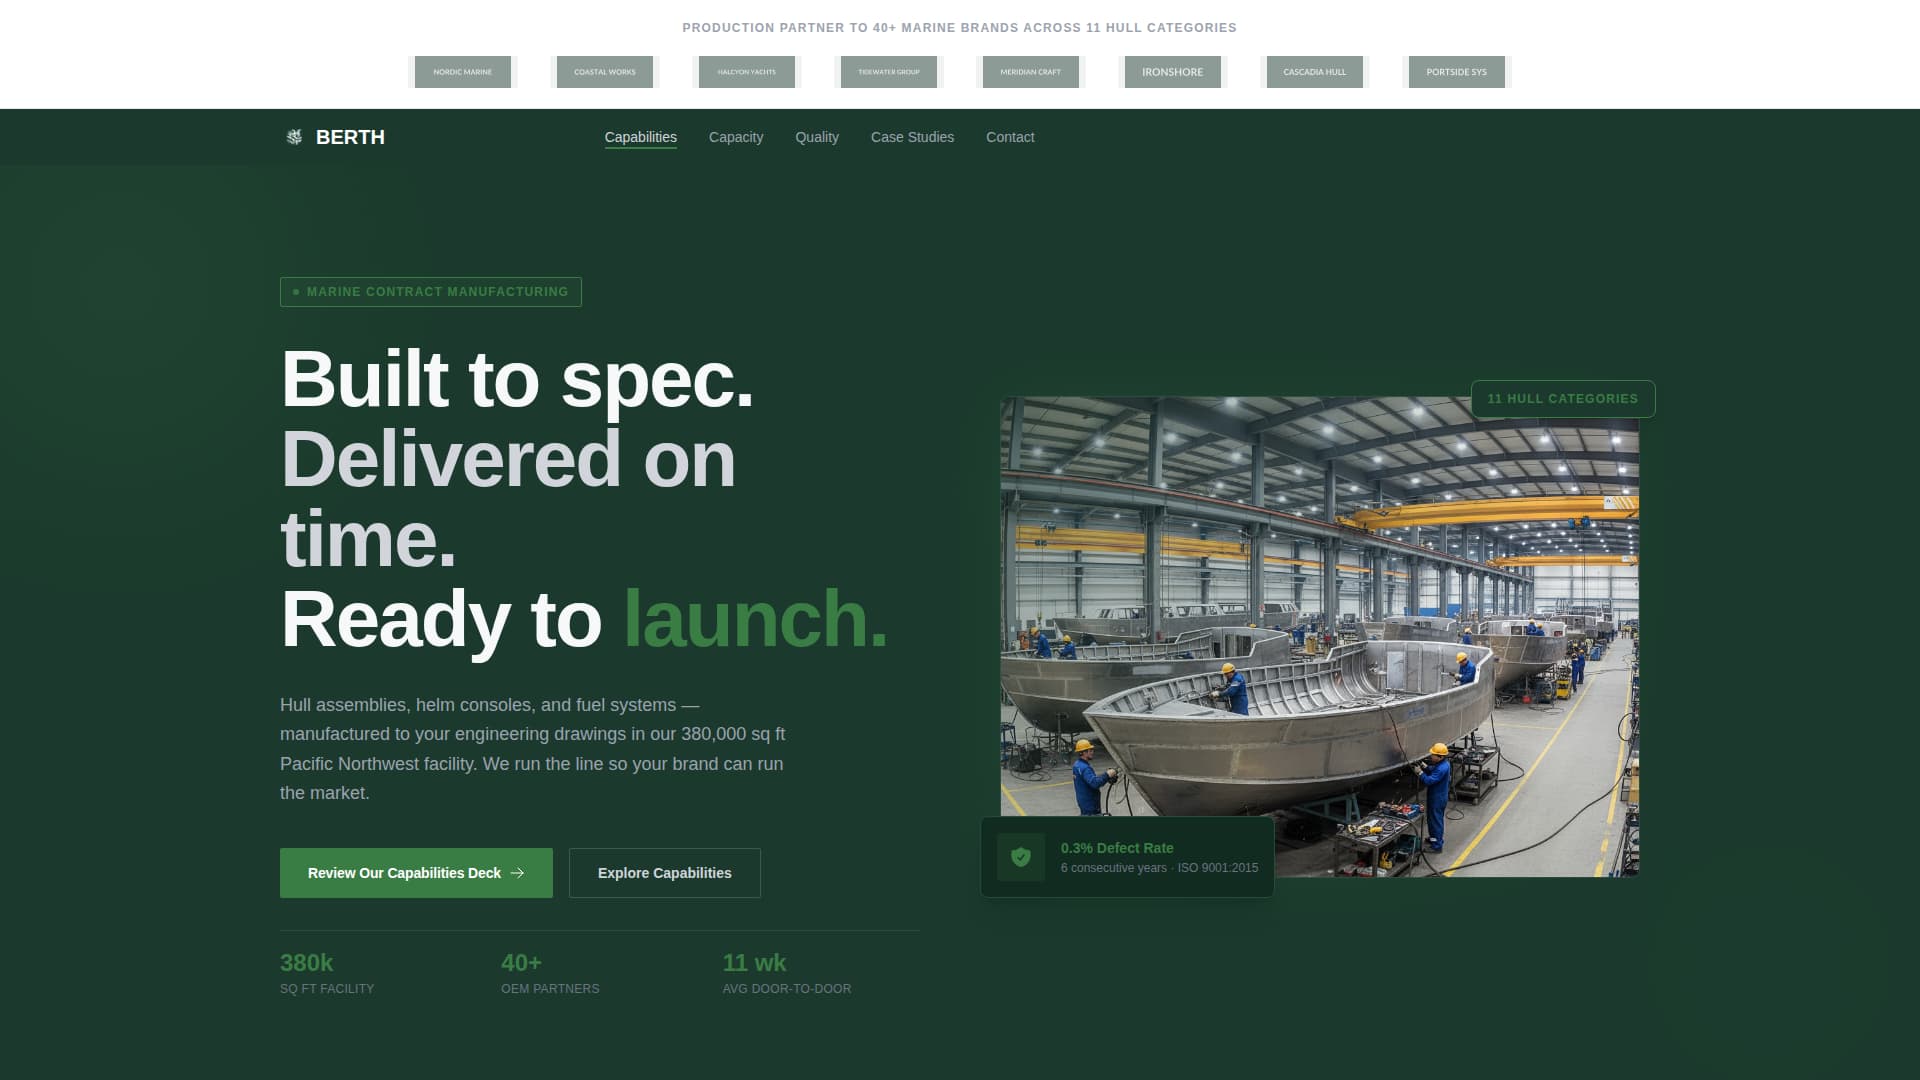Select the Quality nav link
The image size is (1920, 1080).
pos(816,137)
